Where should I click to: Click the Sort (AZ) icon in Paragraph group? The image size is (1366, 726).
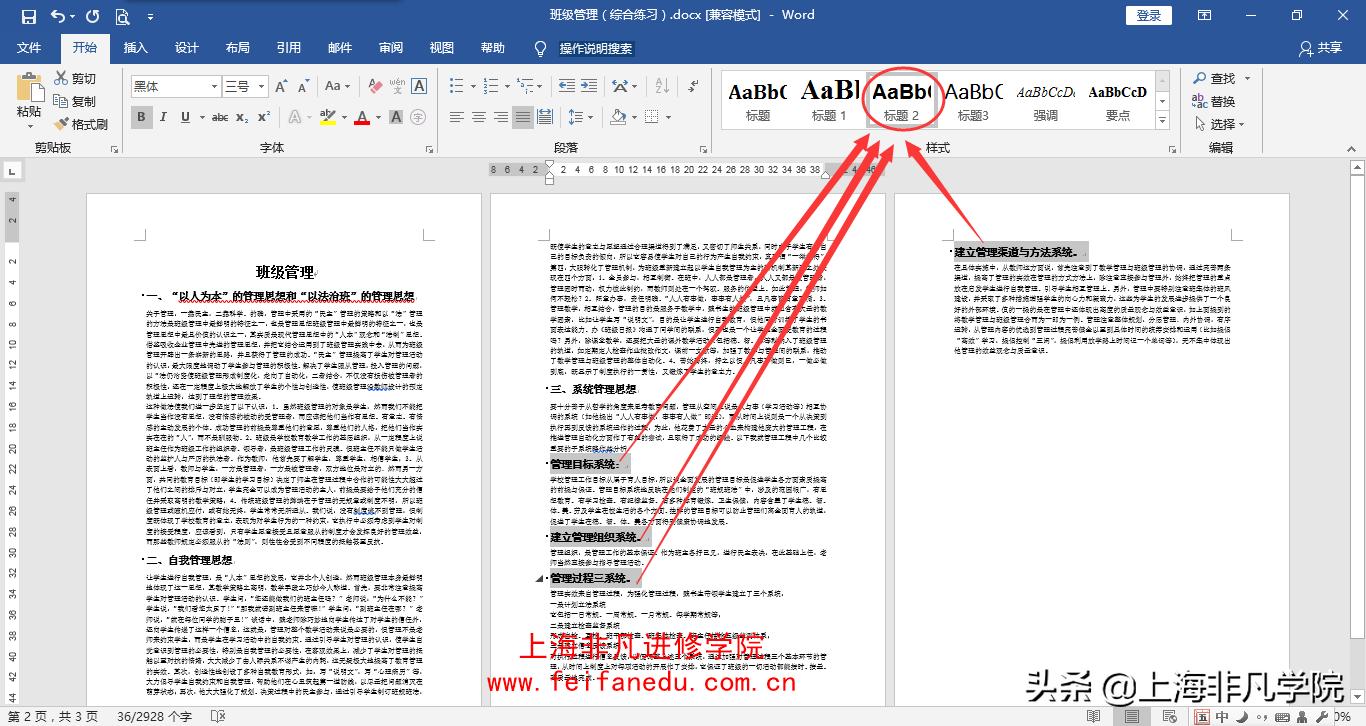pyautogui.click(x=660, y=86)
